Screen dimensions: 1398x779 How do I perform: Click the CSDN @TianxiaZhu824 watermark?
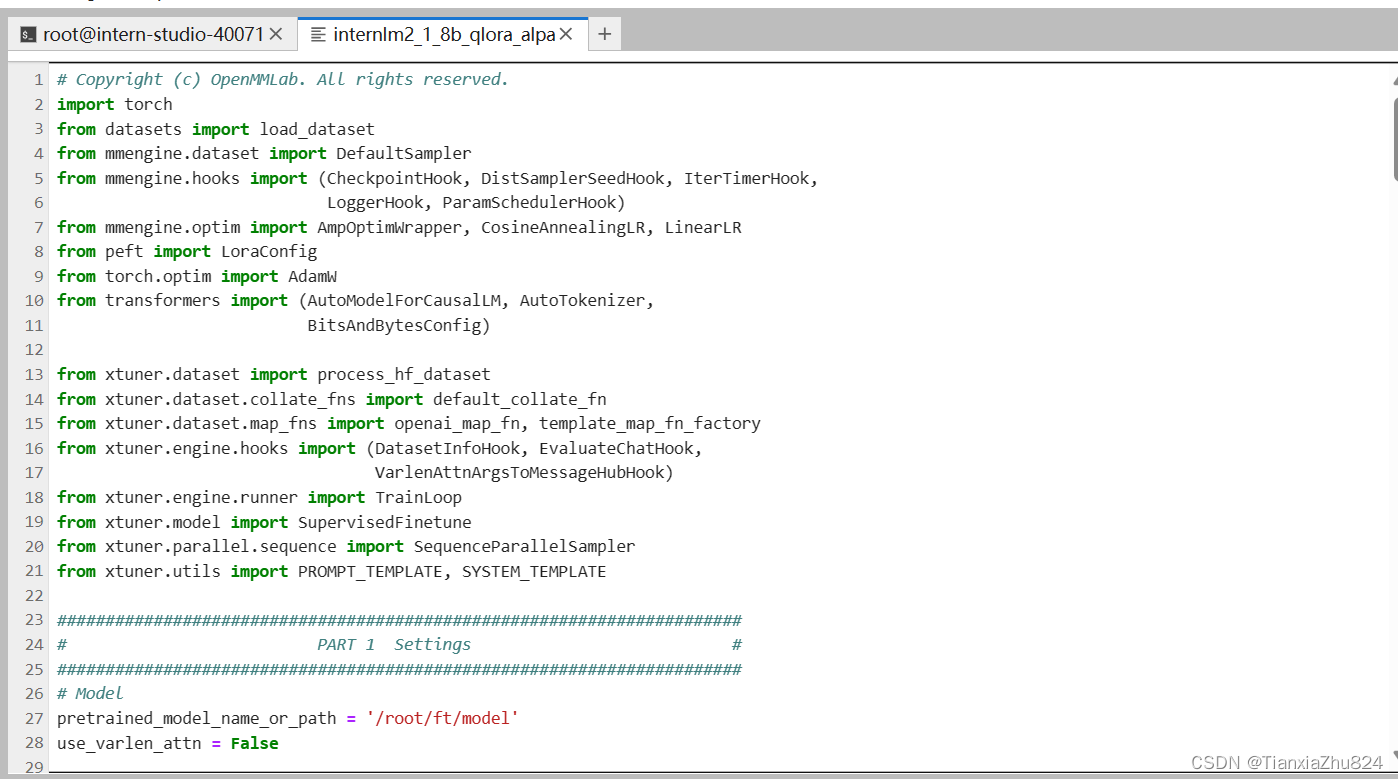(1286, 762)
